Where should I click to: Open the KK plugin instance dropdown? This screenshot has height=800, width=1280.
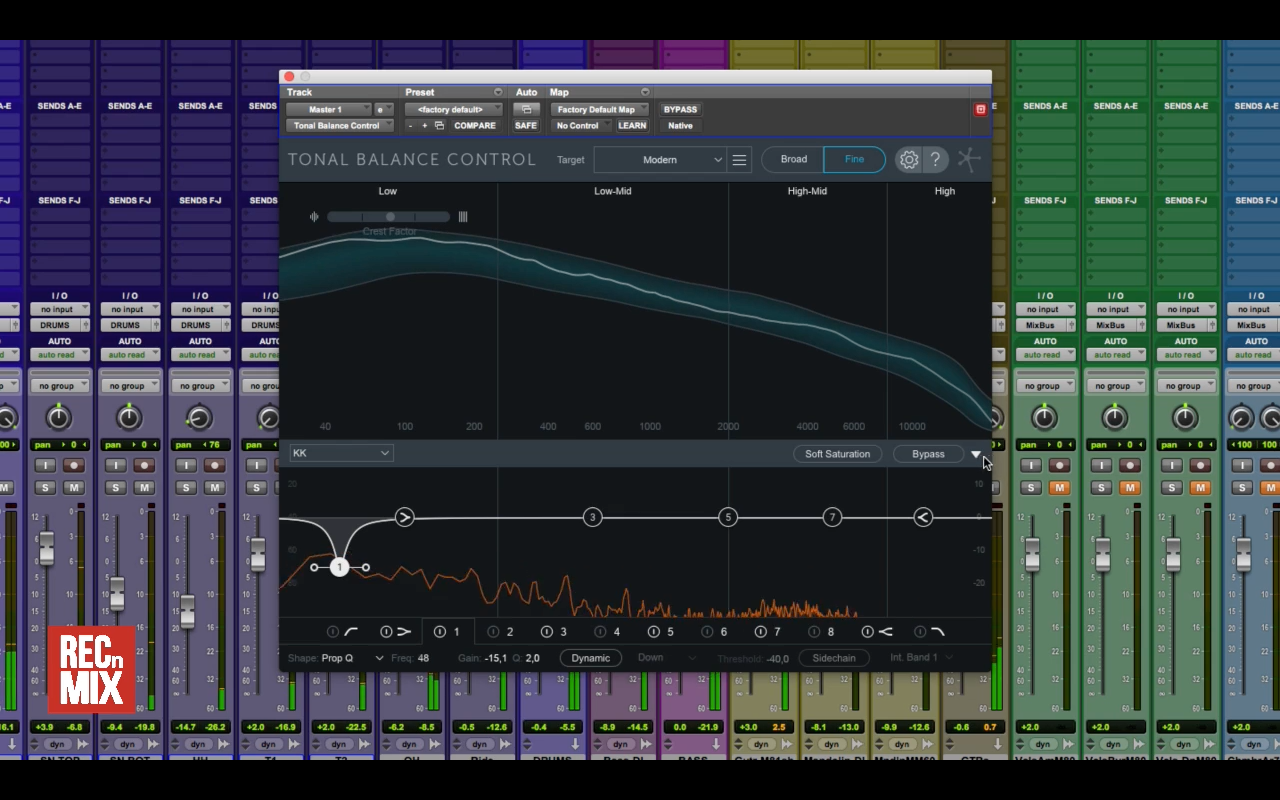point(341,453)
